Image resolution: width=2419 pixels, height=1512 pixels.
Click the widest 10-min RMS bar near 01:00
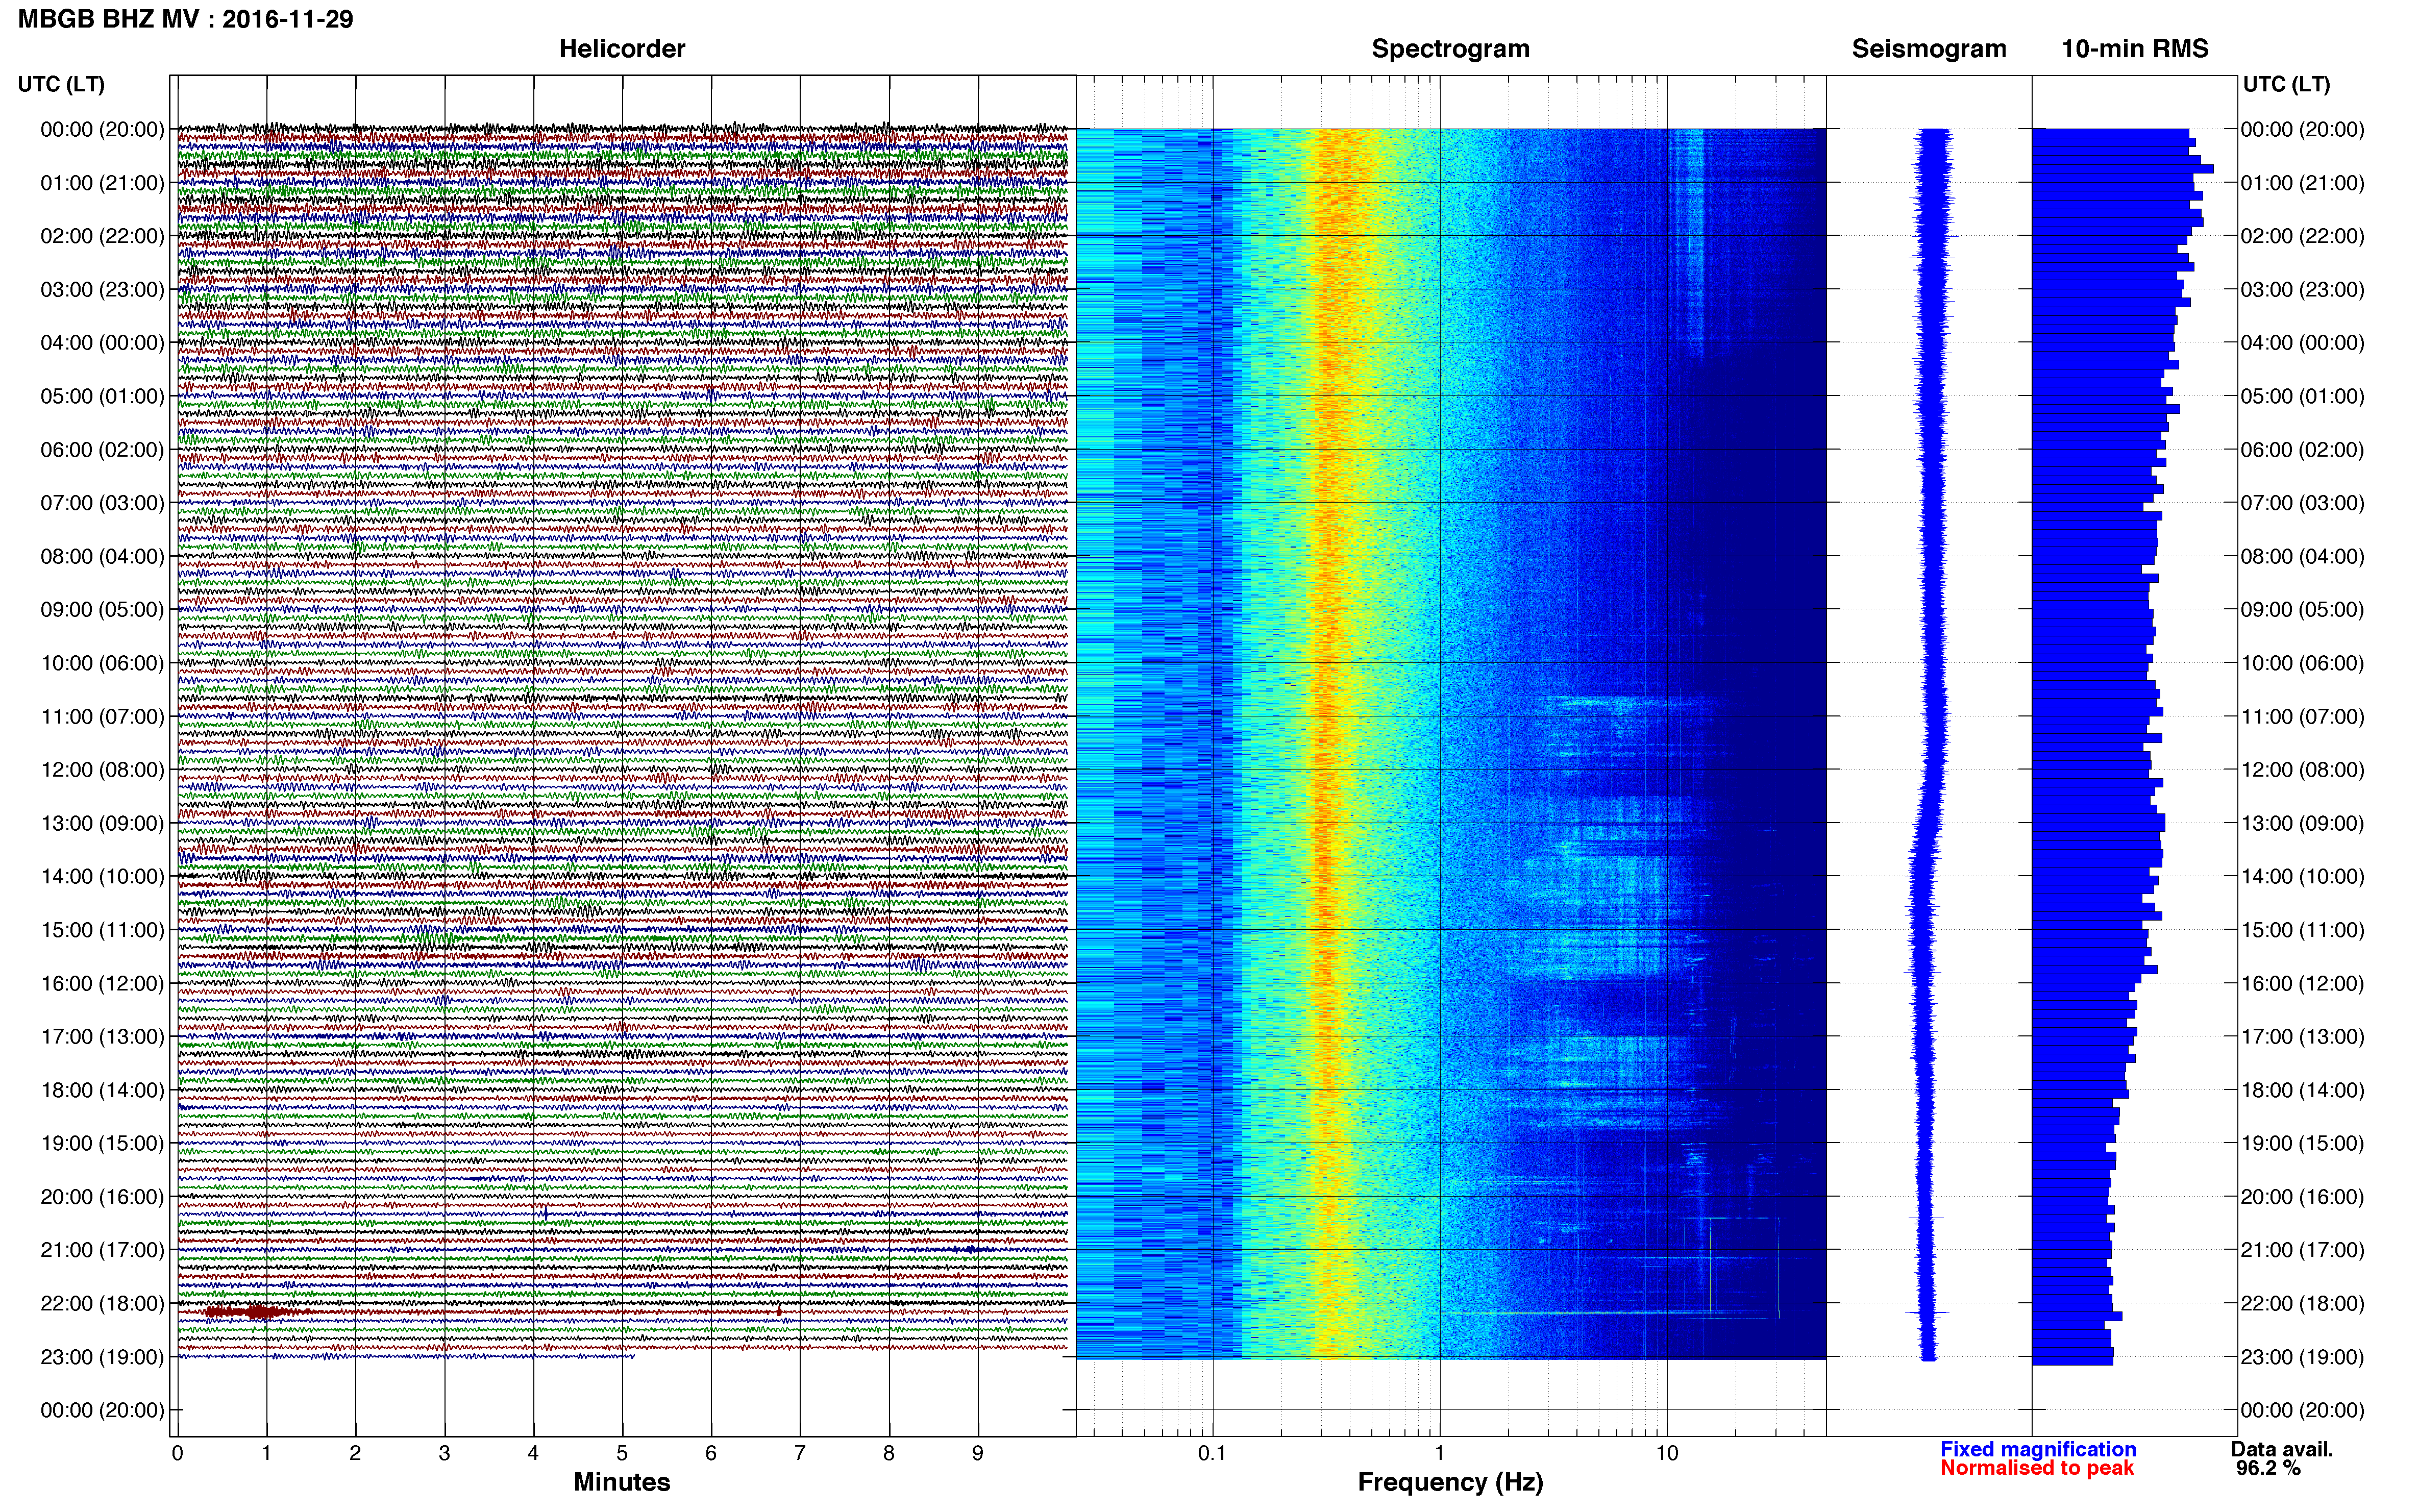coord(2122,169)
